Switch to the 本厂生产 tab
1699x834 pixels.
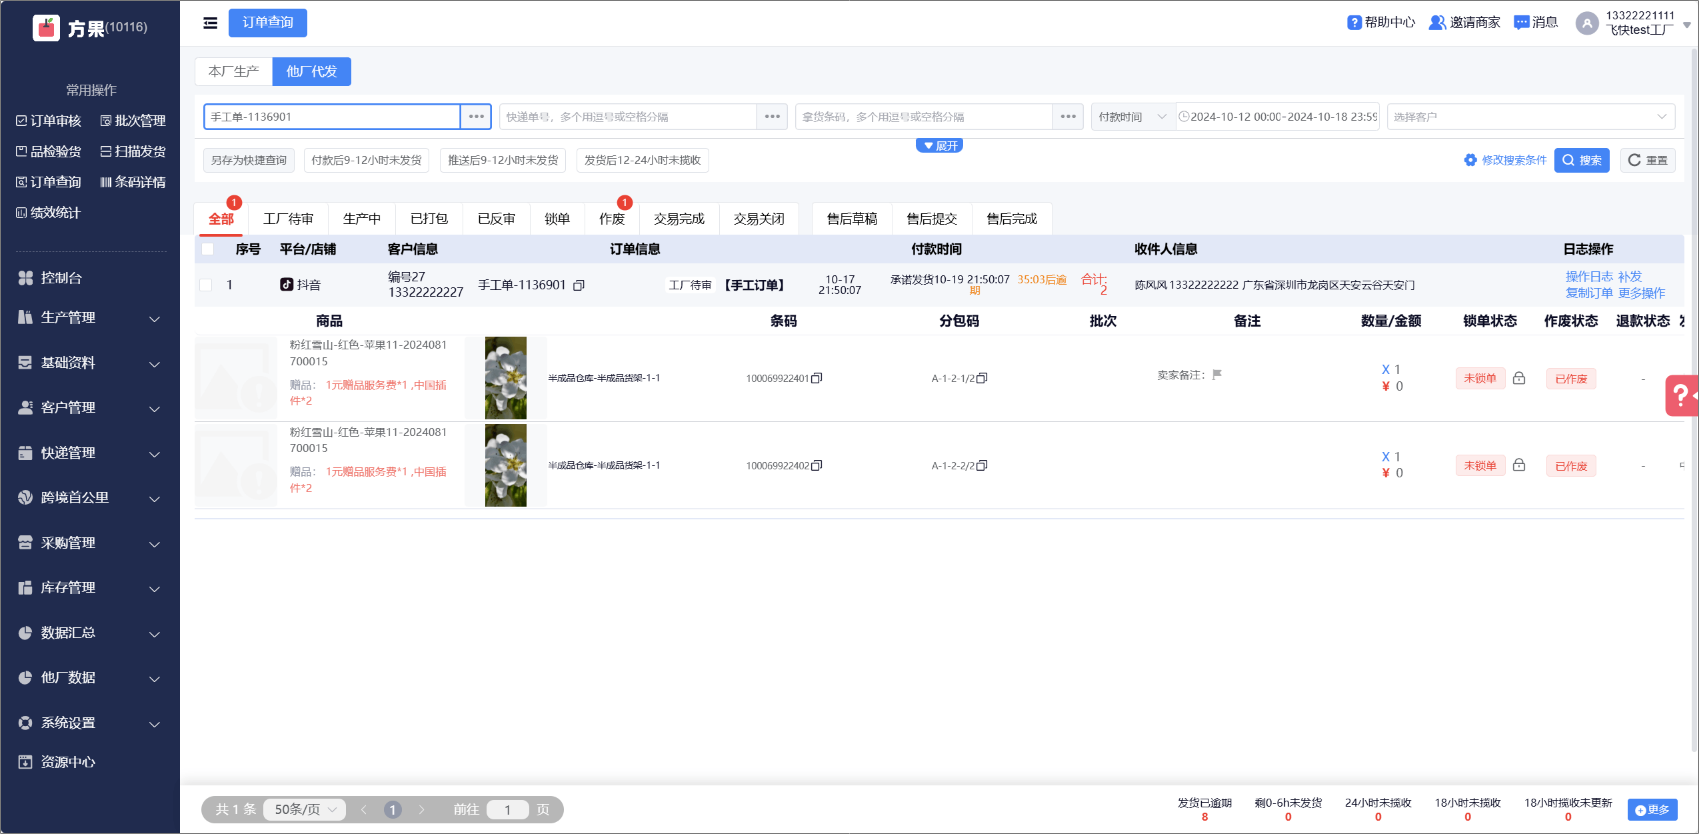[233, 72]
